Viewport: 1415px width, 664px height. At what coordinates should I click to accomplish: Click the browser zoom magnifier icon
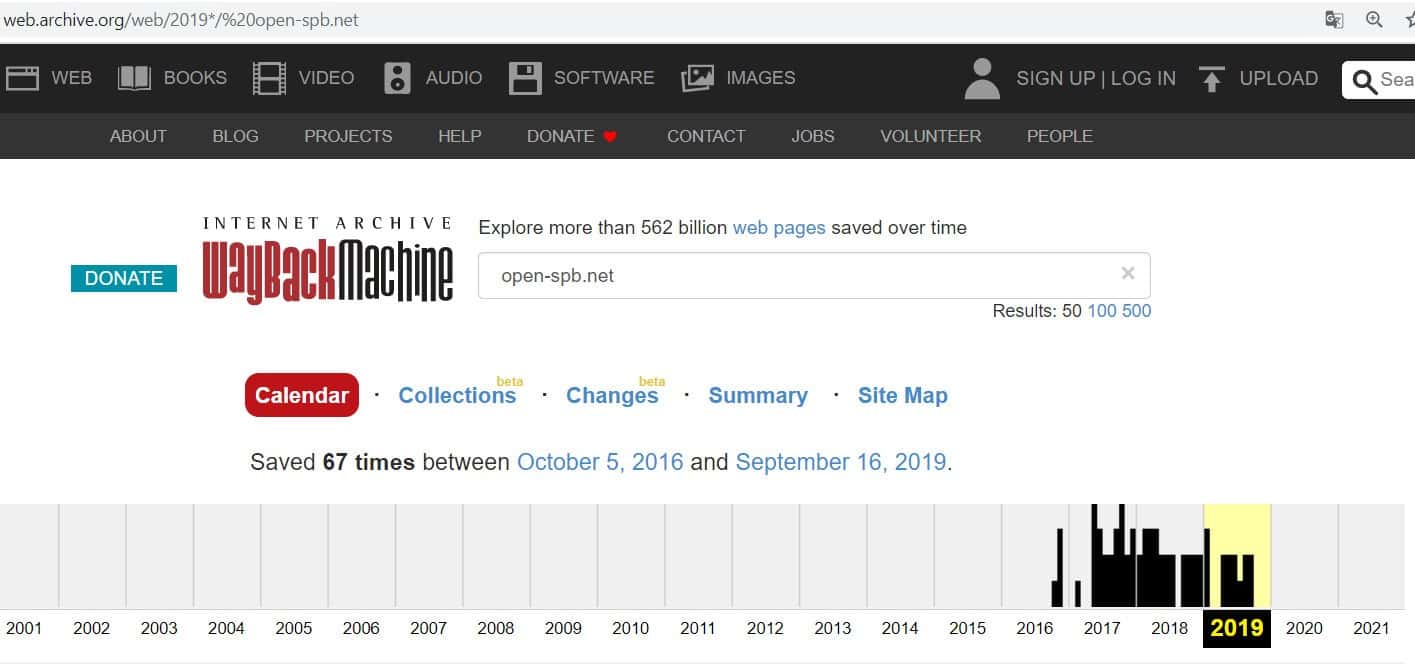pyautogui.click(x=1374, y=20)
